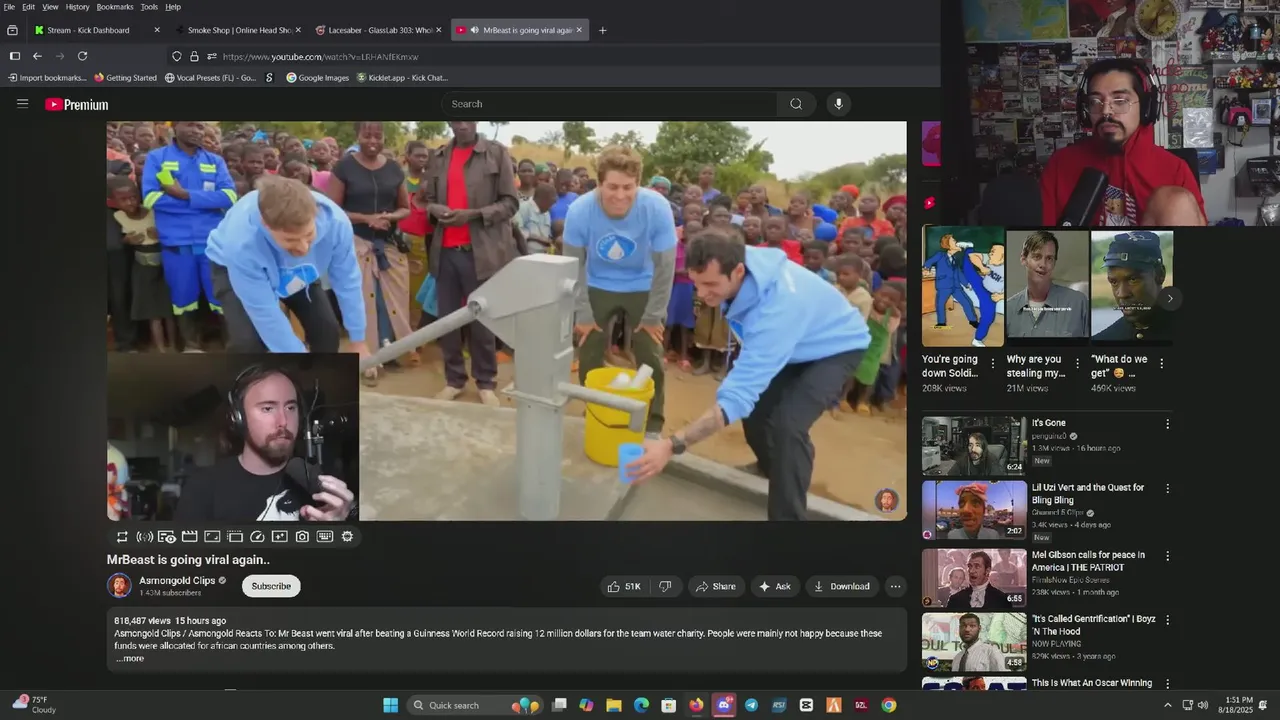1280x720 pixels.
Task: Click the YouTube Premium logo
Action: (77, 104)
